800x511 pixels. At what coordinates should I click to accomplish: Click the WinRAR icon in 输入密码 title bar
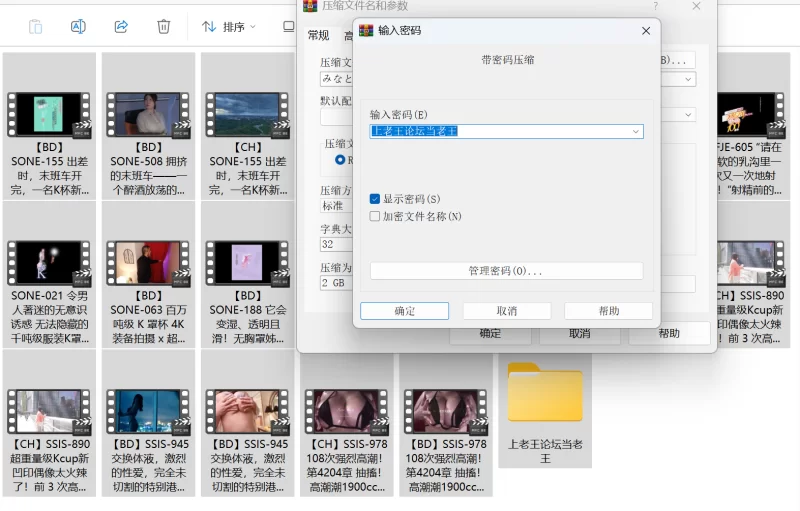point(366,31)
